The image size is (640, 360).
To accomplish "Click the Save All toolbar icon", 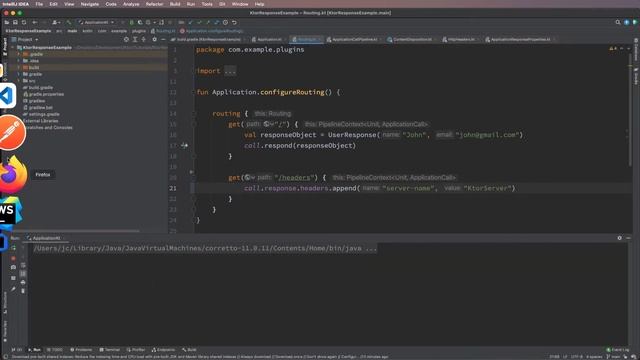I will (16, 22).
